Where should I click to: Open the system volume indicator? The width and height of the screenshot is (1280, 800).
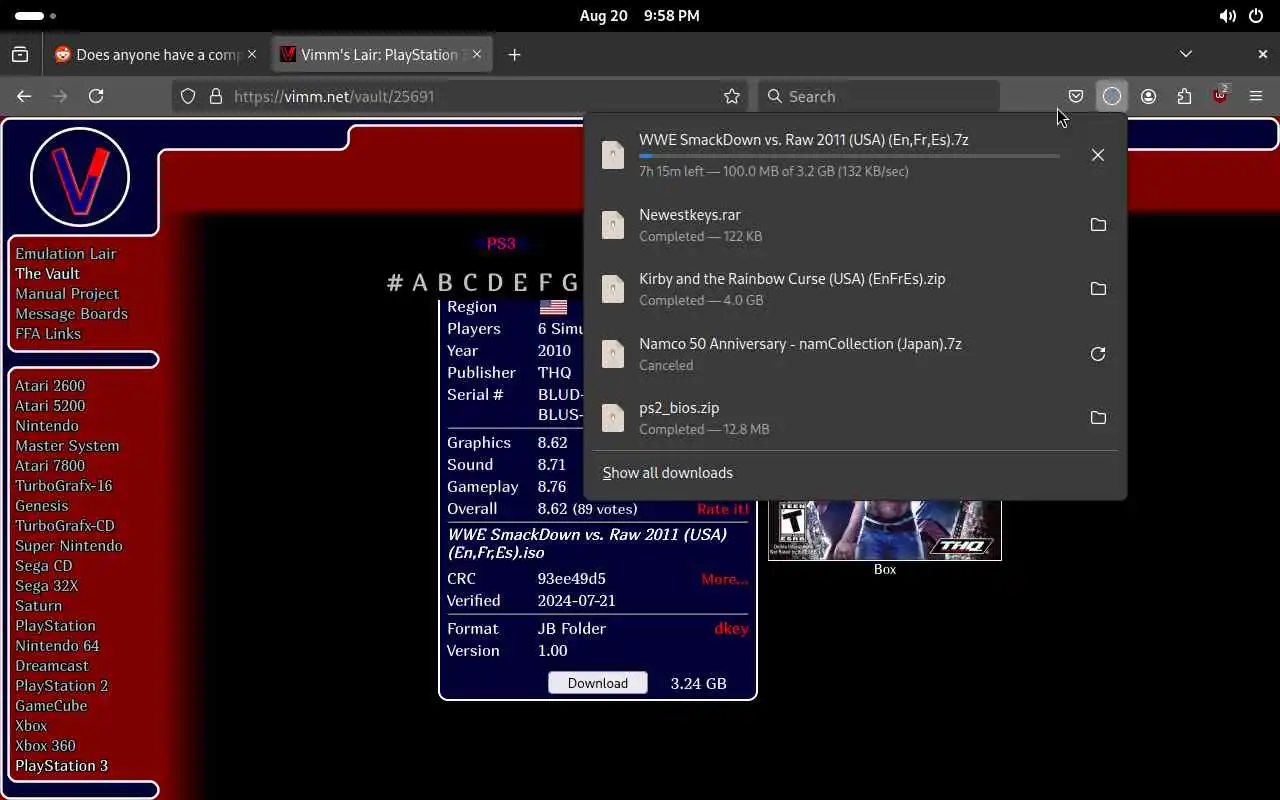coord(1227,16)
